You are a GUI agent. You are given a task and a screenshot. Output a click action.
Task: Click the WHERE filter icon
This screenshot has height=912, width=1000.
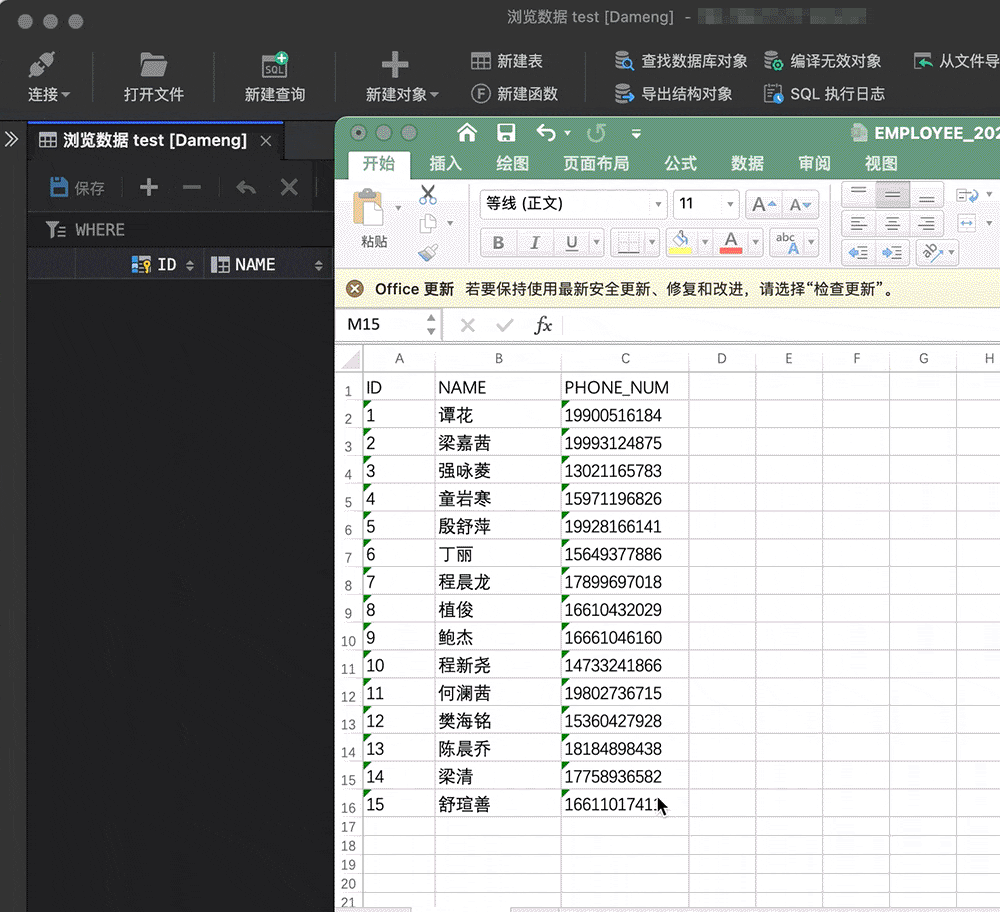click(55, 230)
